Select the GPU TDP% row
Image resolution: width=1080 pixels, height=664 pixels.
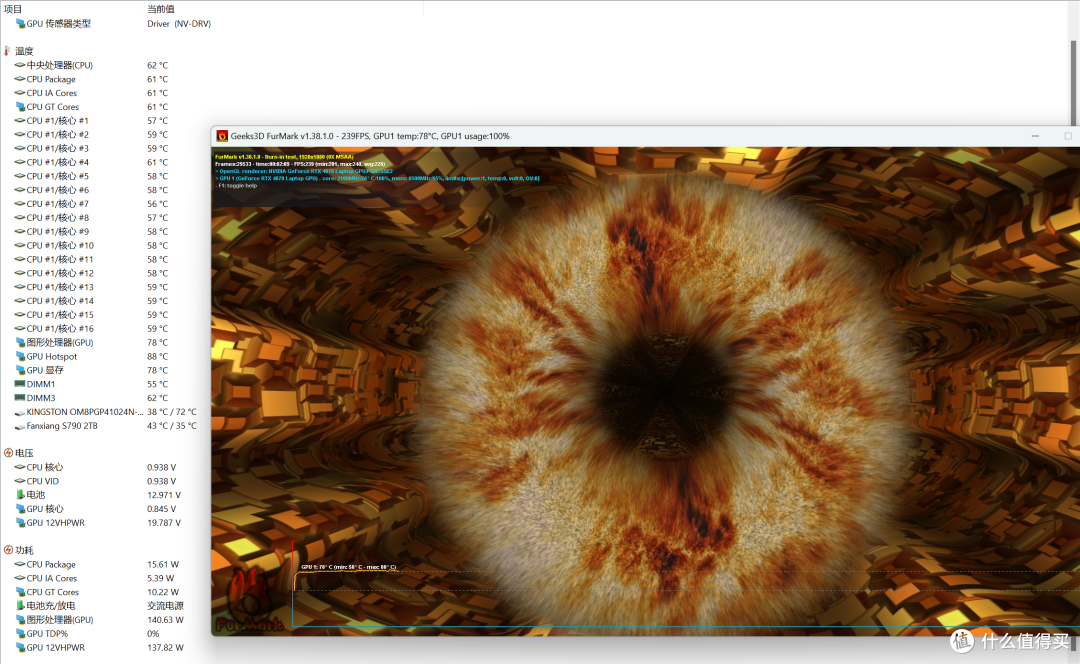tap(47, 634)
